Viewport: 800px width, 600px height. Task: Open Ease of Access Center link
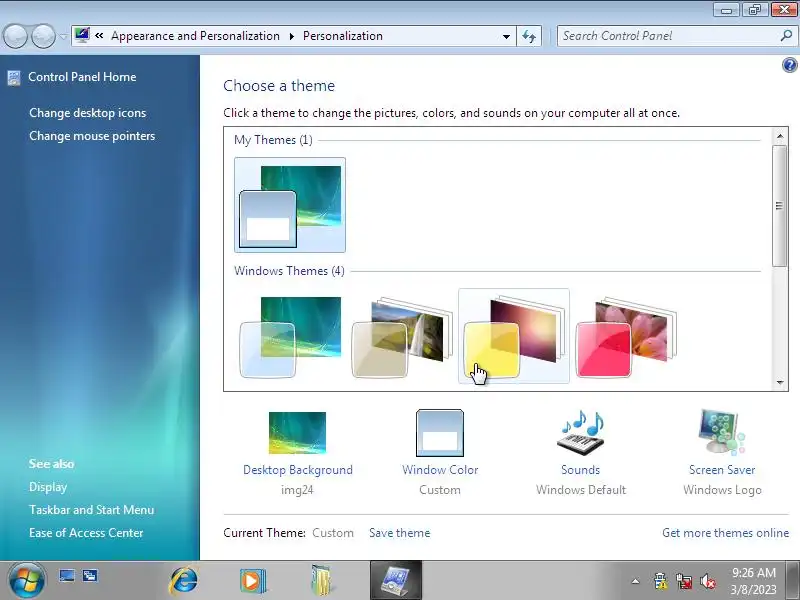[x=86, y=533]
